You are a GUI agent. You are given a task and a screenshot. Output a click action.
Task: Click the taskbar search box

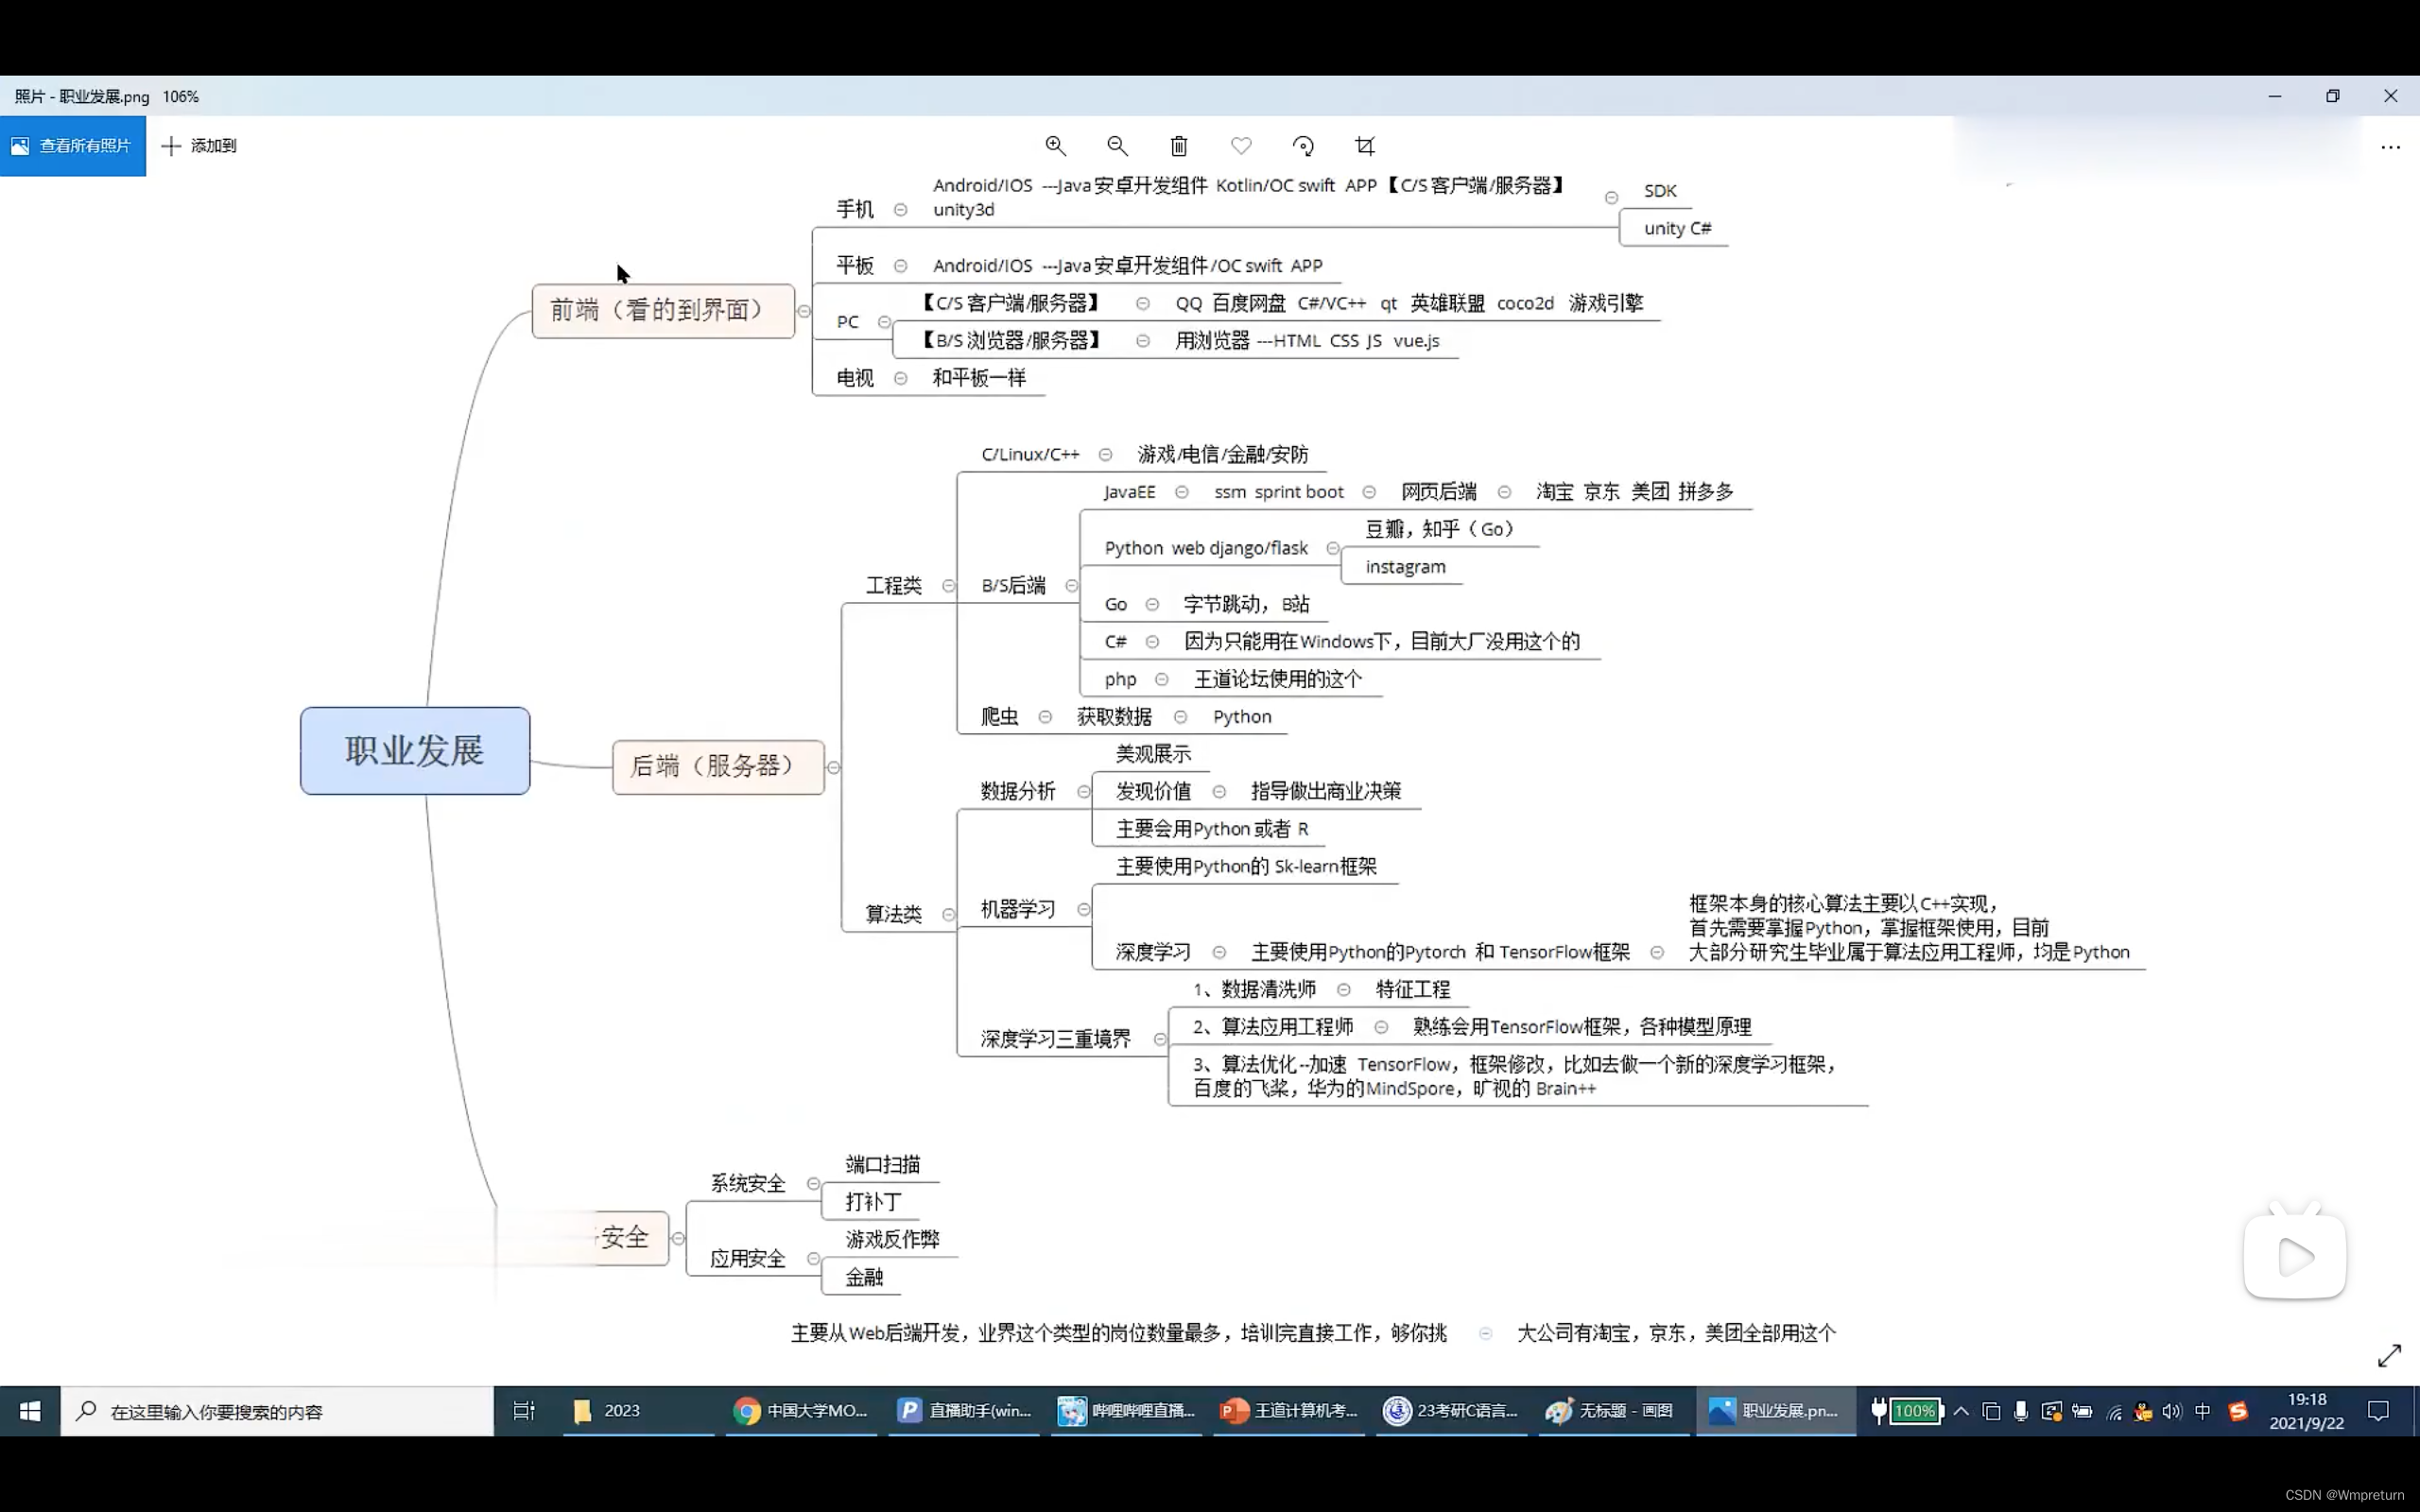pos(277,1411)
